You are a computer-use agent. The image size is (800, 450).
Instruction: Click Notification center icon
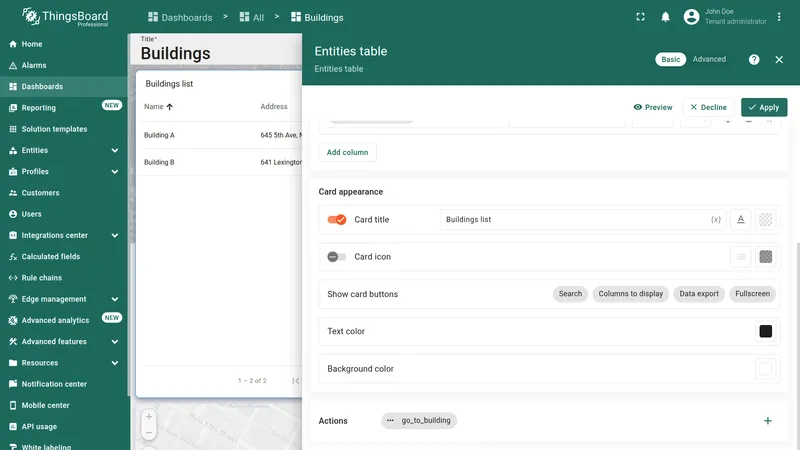(13, 384)
